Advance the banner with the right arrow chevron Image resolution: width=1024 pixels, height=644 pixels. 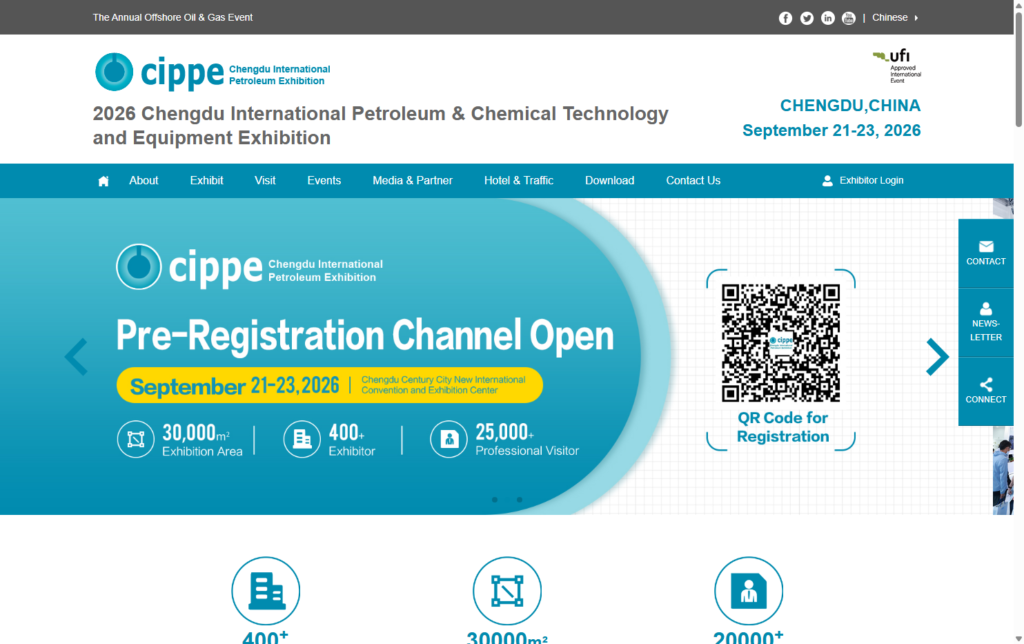pos(937,357)
